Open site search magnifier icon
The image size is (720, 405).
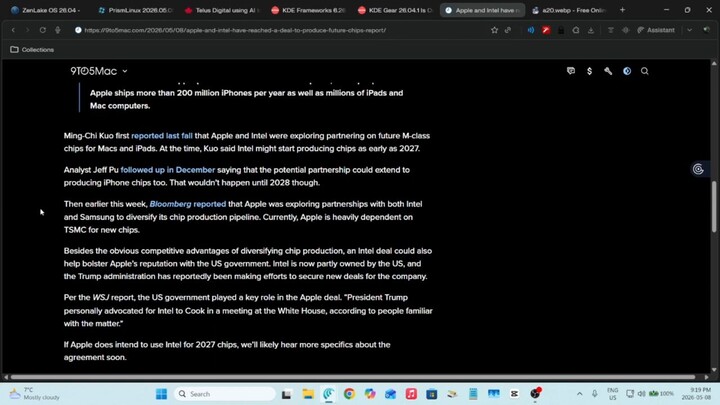645,71
